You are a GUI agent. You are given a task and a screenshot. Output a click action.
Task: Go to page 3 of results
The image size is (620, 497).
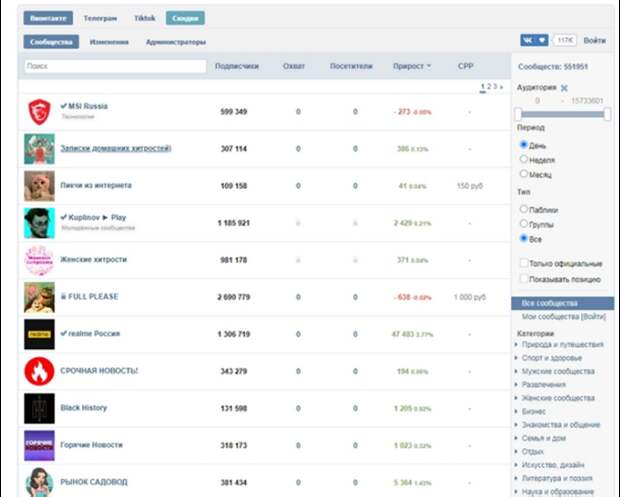click(x=495, y=87)
